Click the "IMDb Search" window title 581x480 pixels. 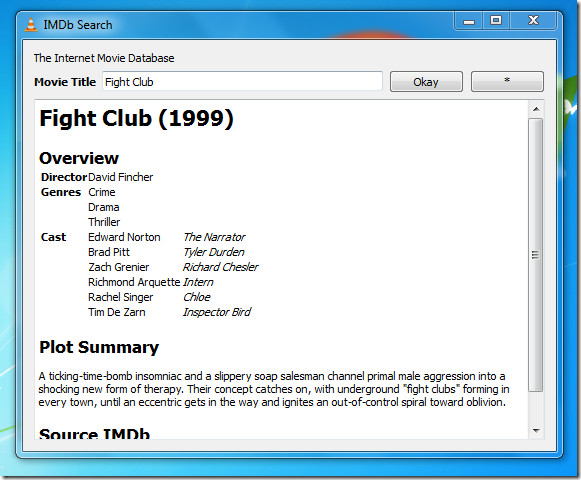pyautogui.click(x=78, y=25)
